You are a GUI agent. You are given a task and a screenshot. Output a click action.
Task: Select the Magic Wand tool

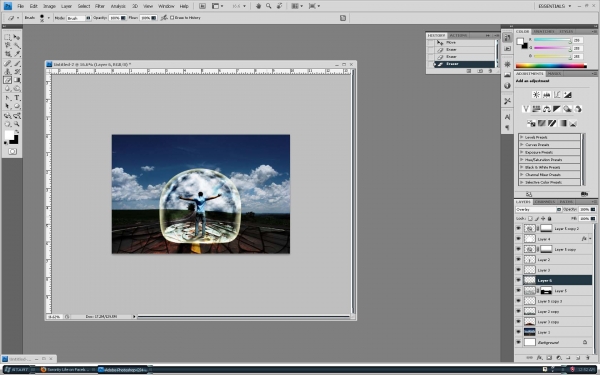pyautogui.click(x=17, y=46)
